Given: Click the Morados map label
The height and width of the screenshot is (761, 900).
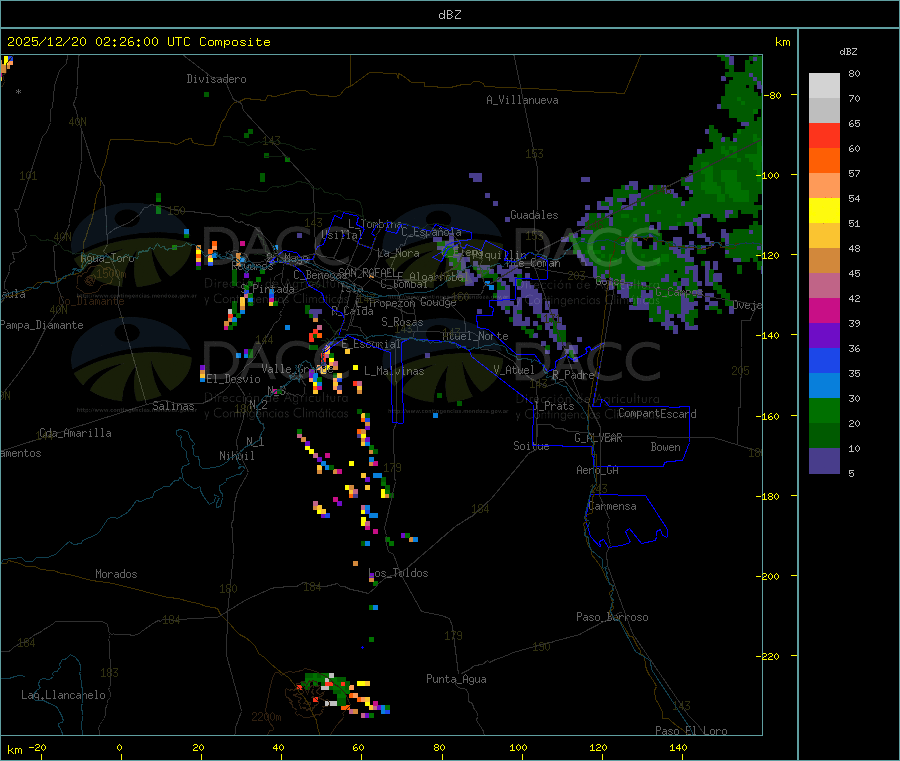Looking at the screenshot, I should 116,574.
